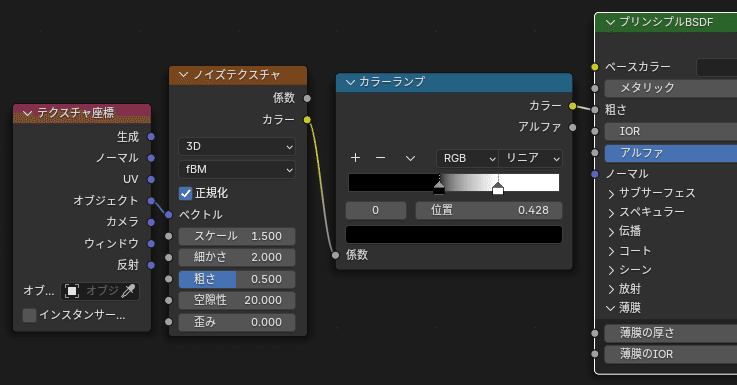Add a color stop with plus button

[x=355, y=158]
